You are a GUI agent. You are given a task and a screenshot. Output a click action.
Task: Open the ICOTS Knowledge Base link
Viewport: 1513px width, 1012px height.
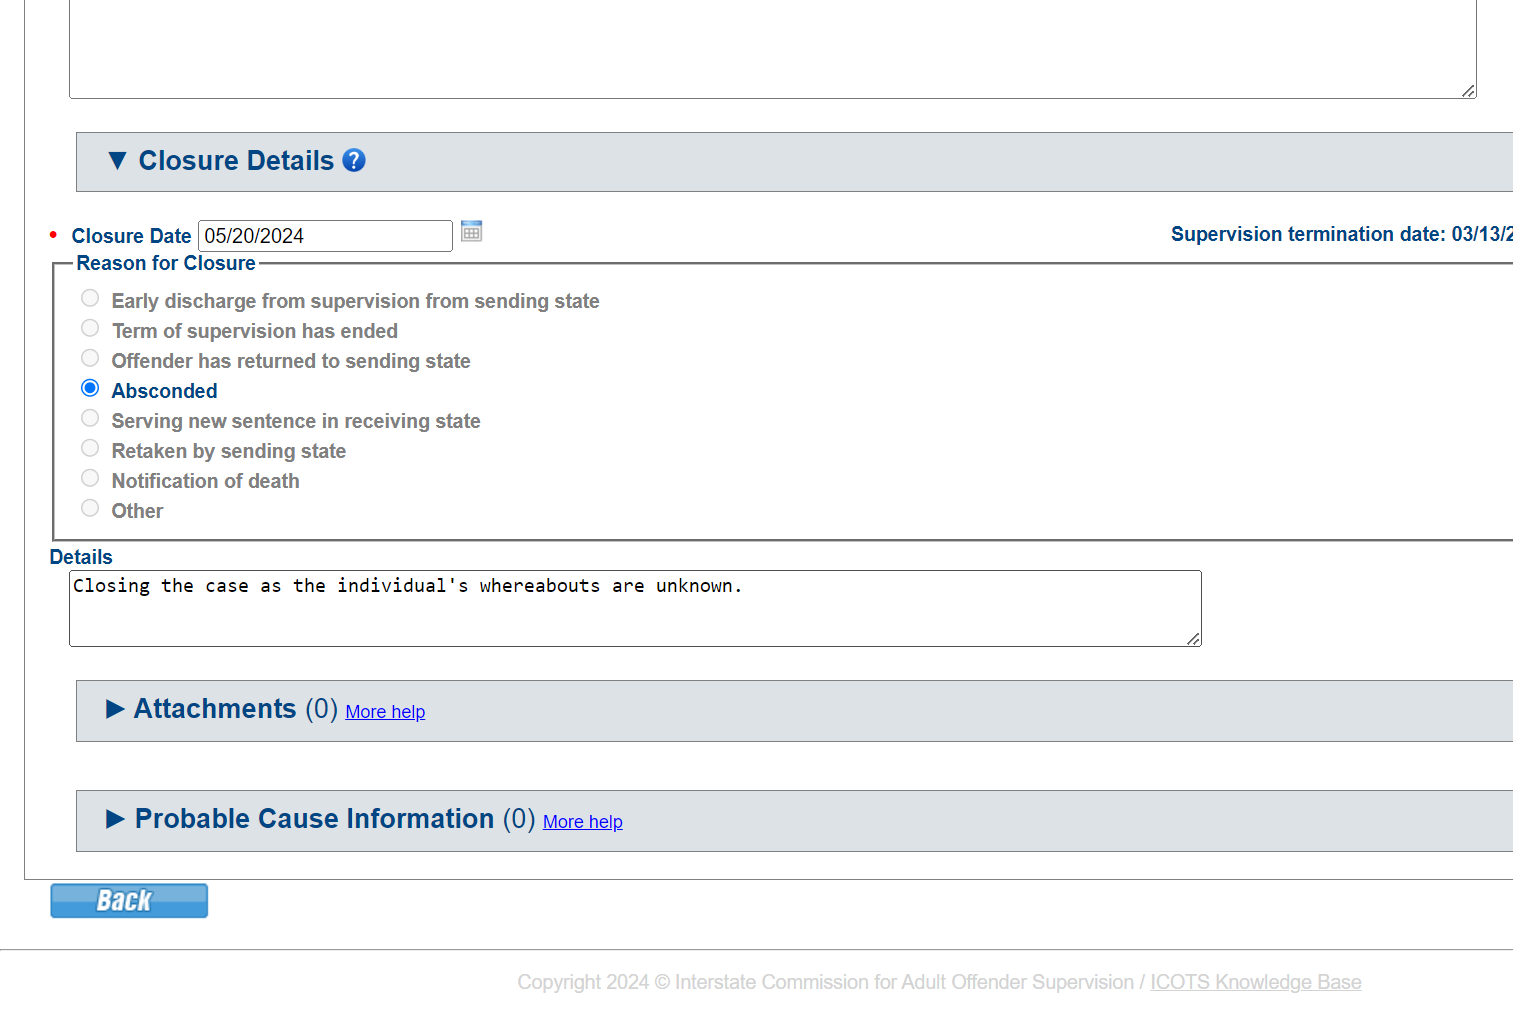click(1255, 982)
